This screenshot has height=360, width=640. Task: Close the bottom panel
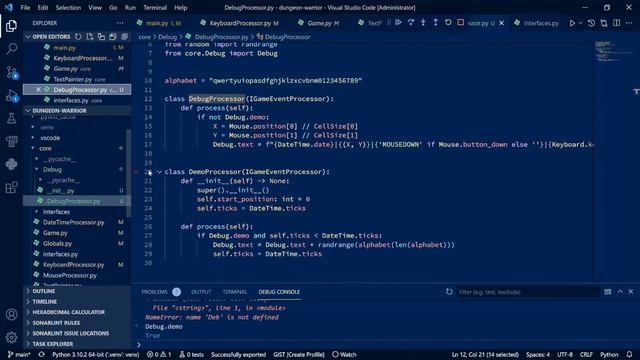[631, 291]
